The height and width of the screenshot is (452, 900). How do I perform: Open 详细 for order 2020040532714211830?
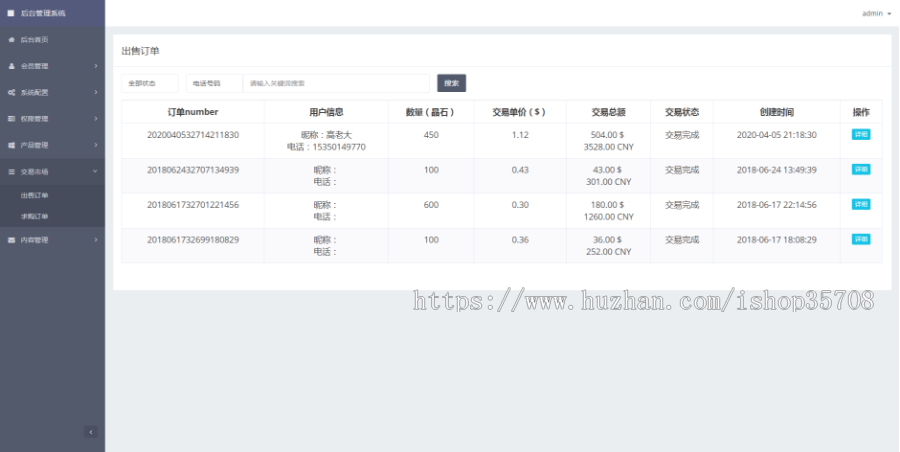tap(861, 134)
